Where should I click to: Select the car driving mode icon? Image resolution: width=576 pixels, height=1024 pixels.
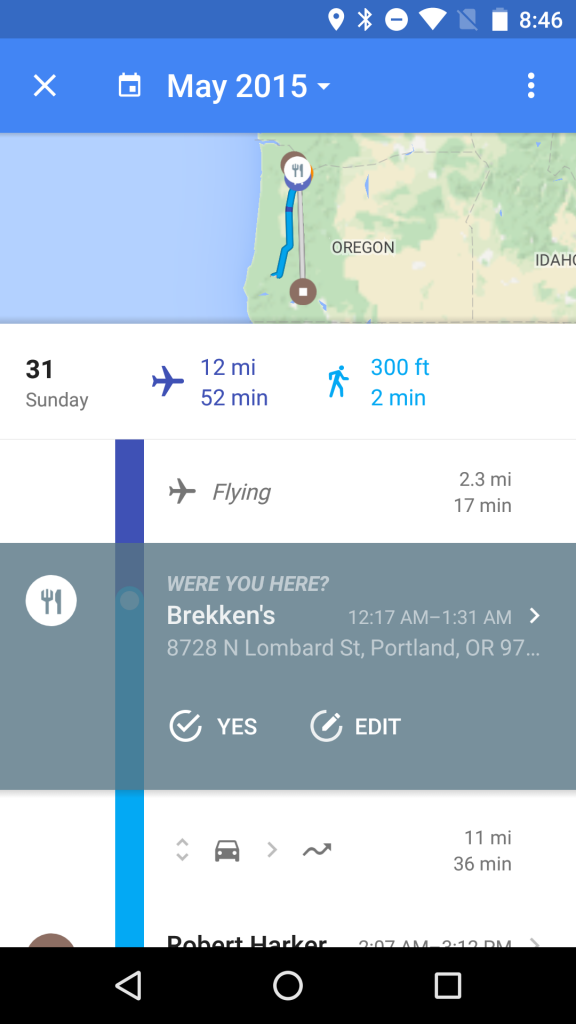pyautogui.click(x=226, y=849)
